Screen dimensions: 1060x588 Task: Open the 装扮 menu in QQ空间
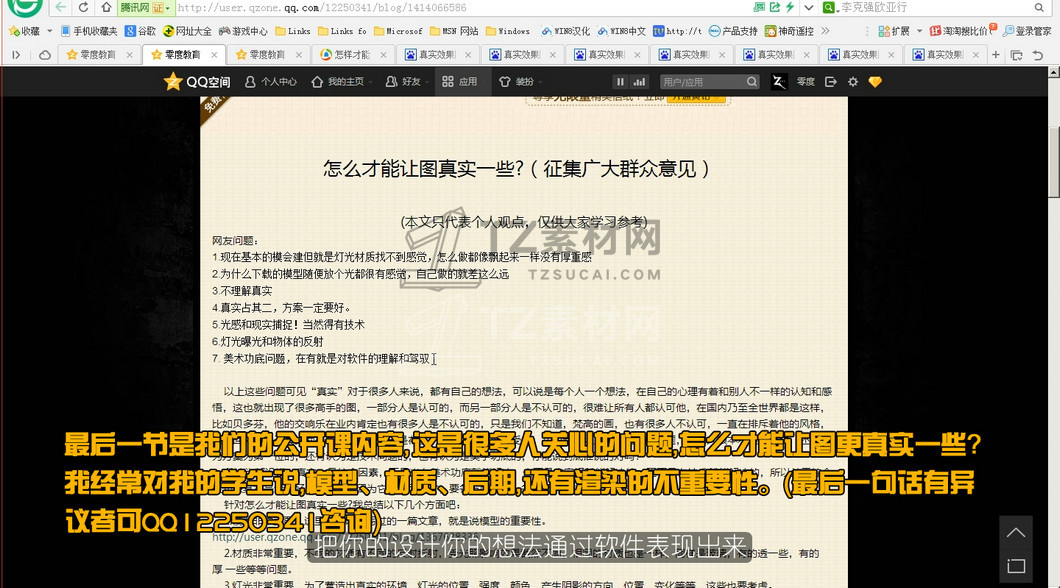517,82
